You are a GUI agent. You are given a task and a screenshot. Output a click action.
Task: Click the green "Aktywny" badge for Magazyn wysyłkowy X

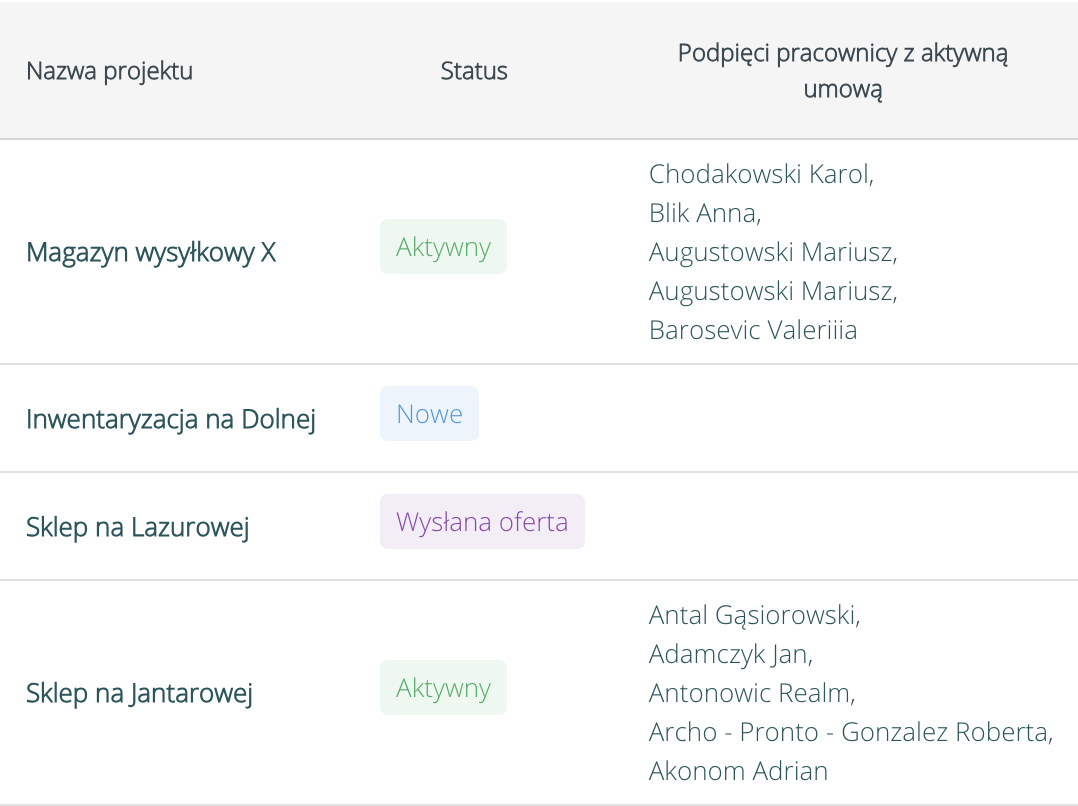(x=443, y=246)
